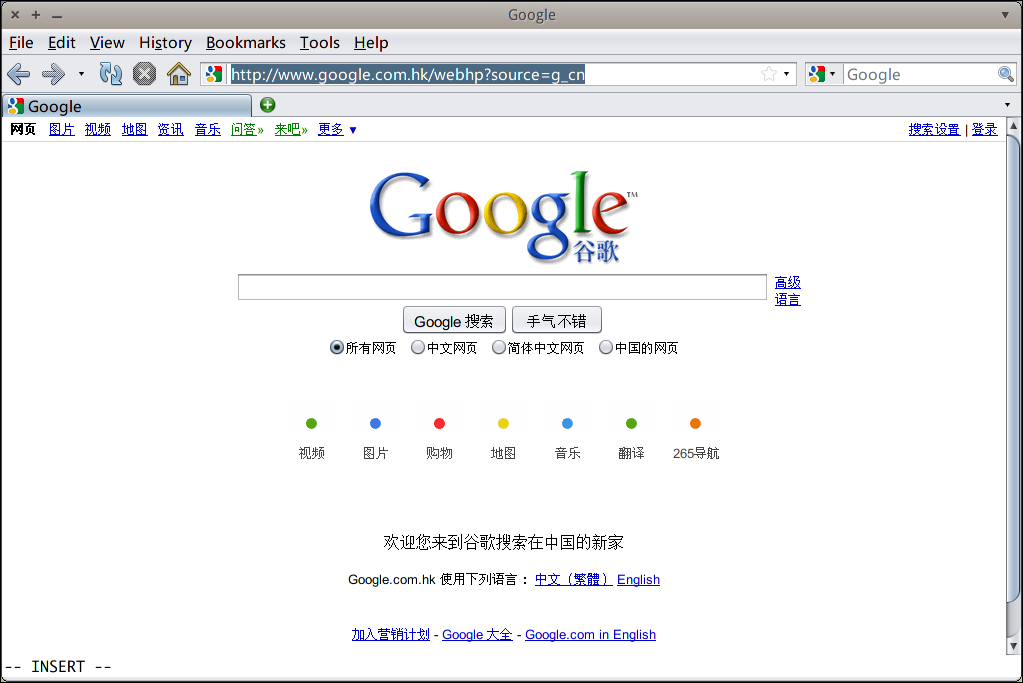Open the 加入营销计划 link
The image size is (1023, 683).
(391, 634)
